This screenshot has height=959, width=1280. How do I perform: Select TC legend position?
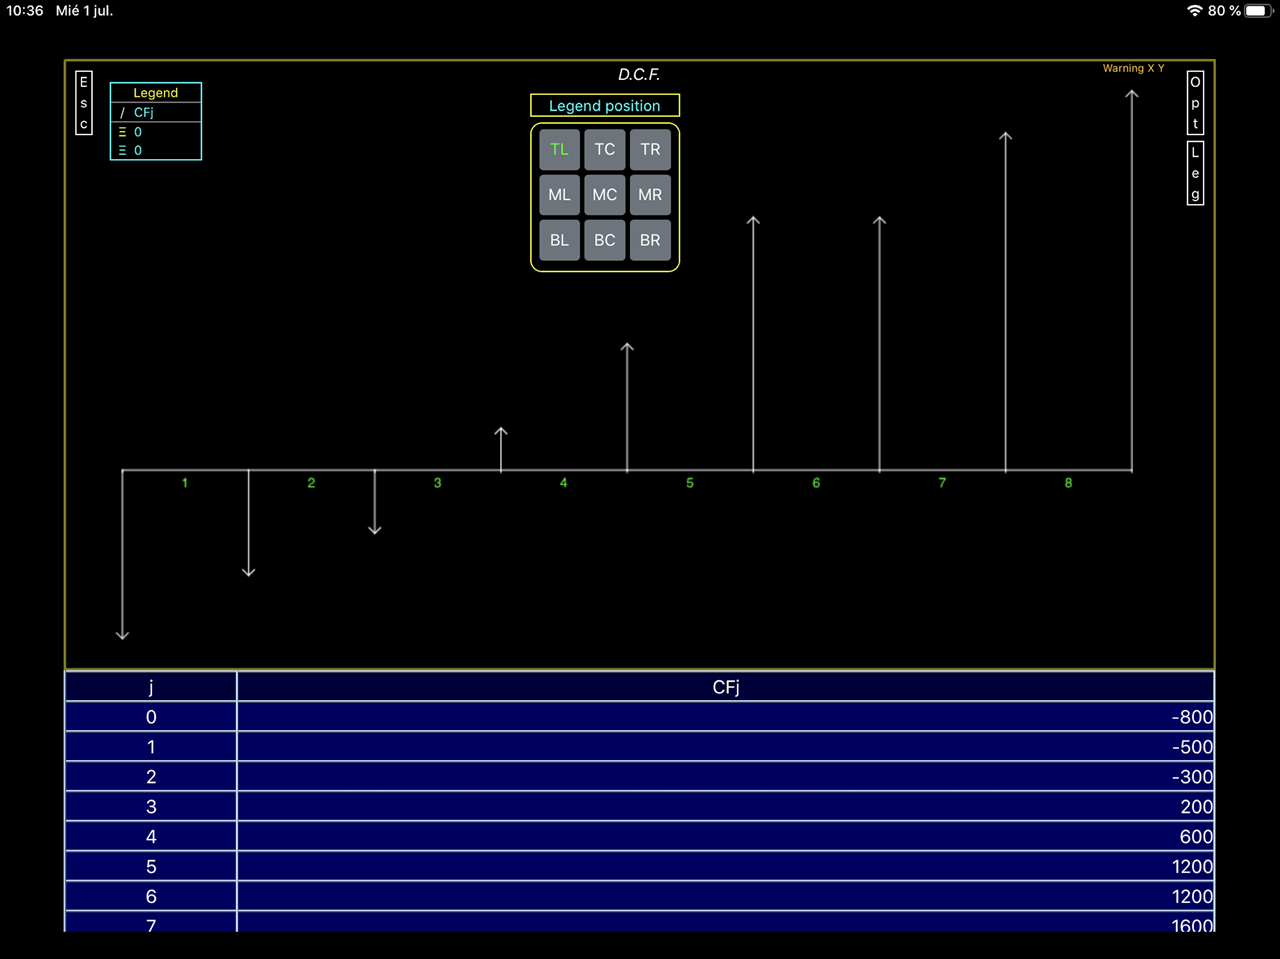point(605,149)
